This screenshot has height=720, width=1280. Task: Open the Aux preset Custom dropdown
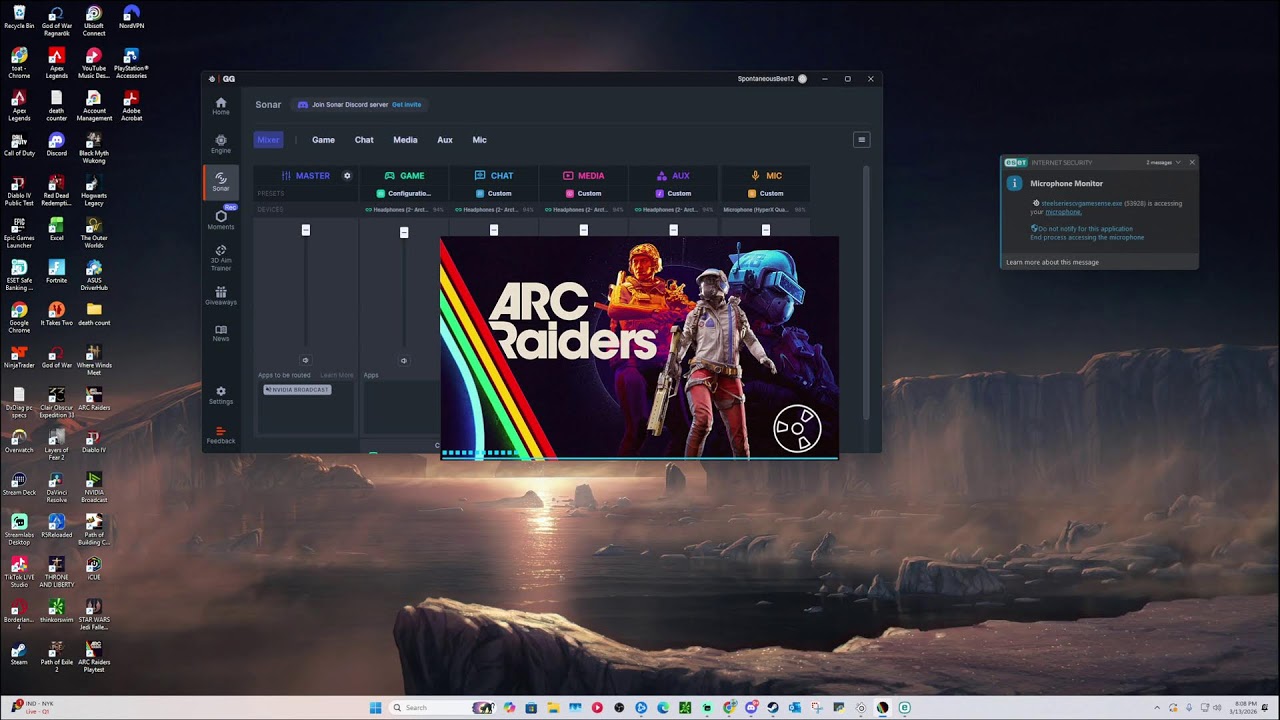point(673,193)
